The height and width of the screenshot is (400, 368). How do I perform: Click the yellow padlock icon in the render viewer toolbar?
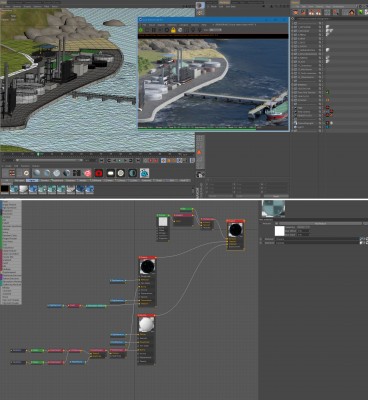173,30
